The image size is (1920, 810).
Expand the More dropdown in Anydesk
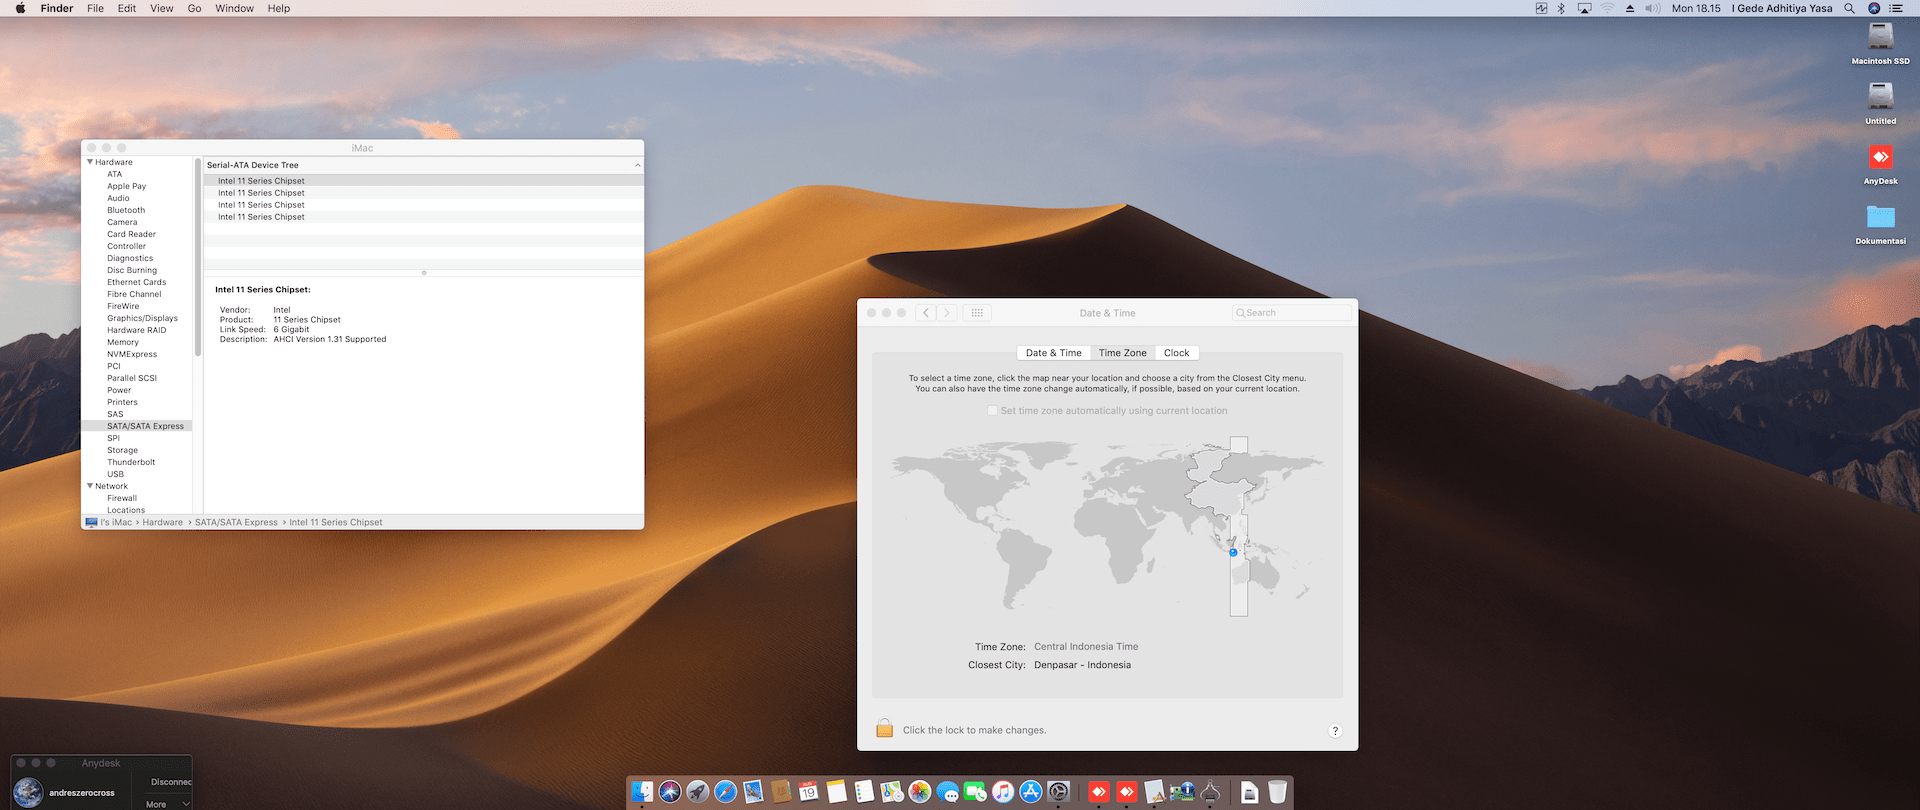[167, 804]
